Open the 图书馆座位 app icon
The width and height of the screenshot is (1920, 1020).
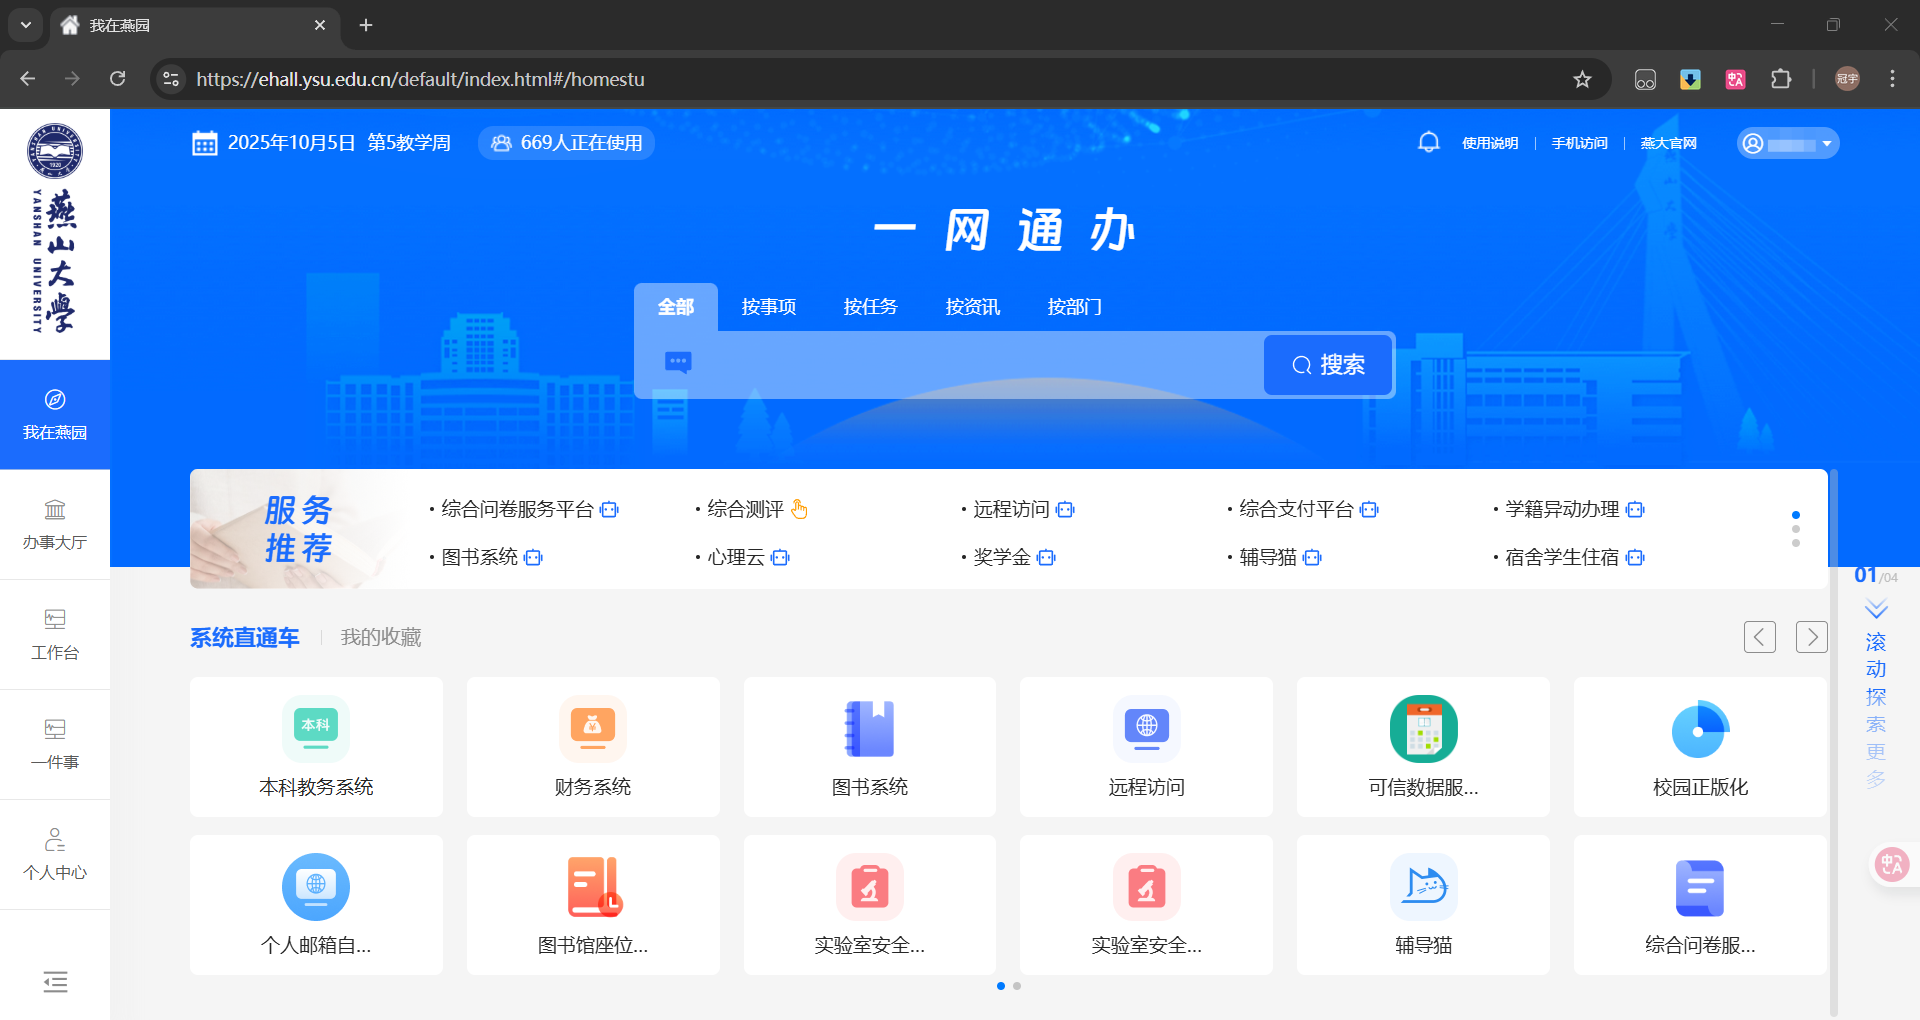coord(592,904)
